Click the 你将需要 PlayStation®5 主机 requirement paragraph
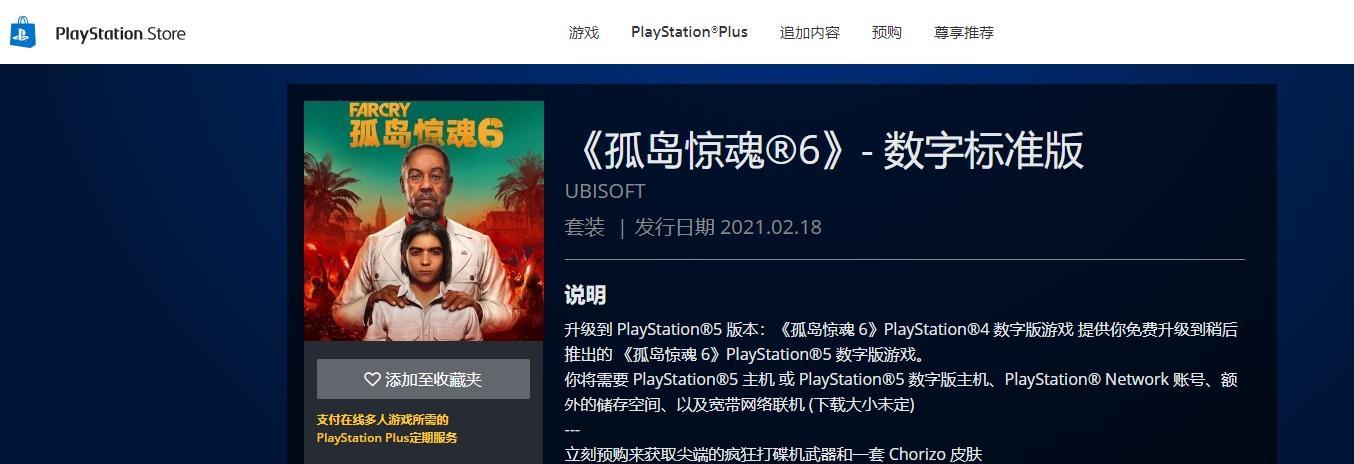Screen dimensions: 1354x464 [901, 392]
